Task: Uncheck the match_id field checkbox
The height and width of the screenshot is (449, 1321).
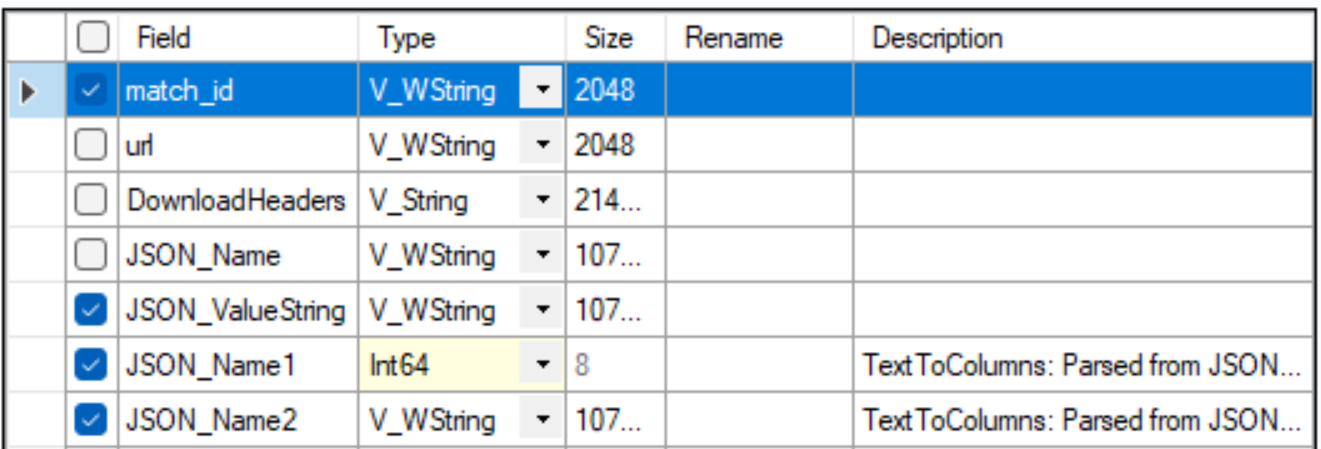Action: (92, 92)
